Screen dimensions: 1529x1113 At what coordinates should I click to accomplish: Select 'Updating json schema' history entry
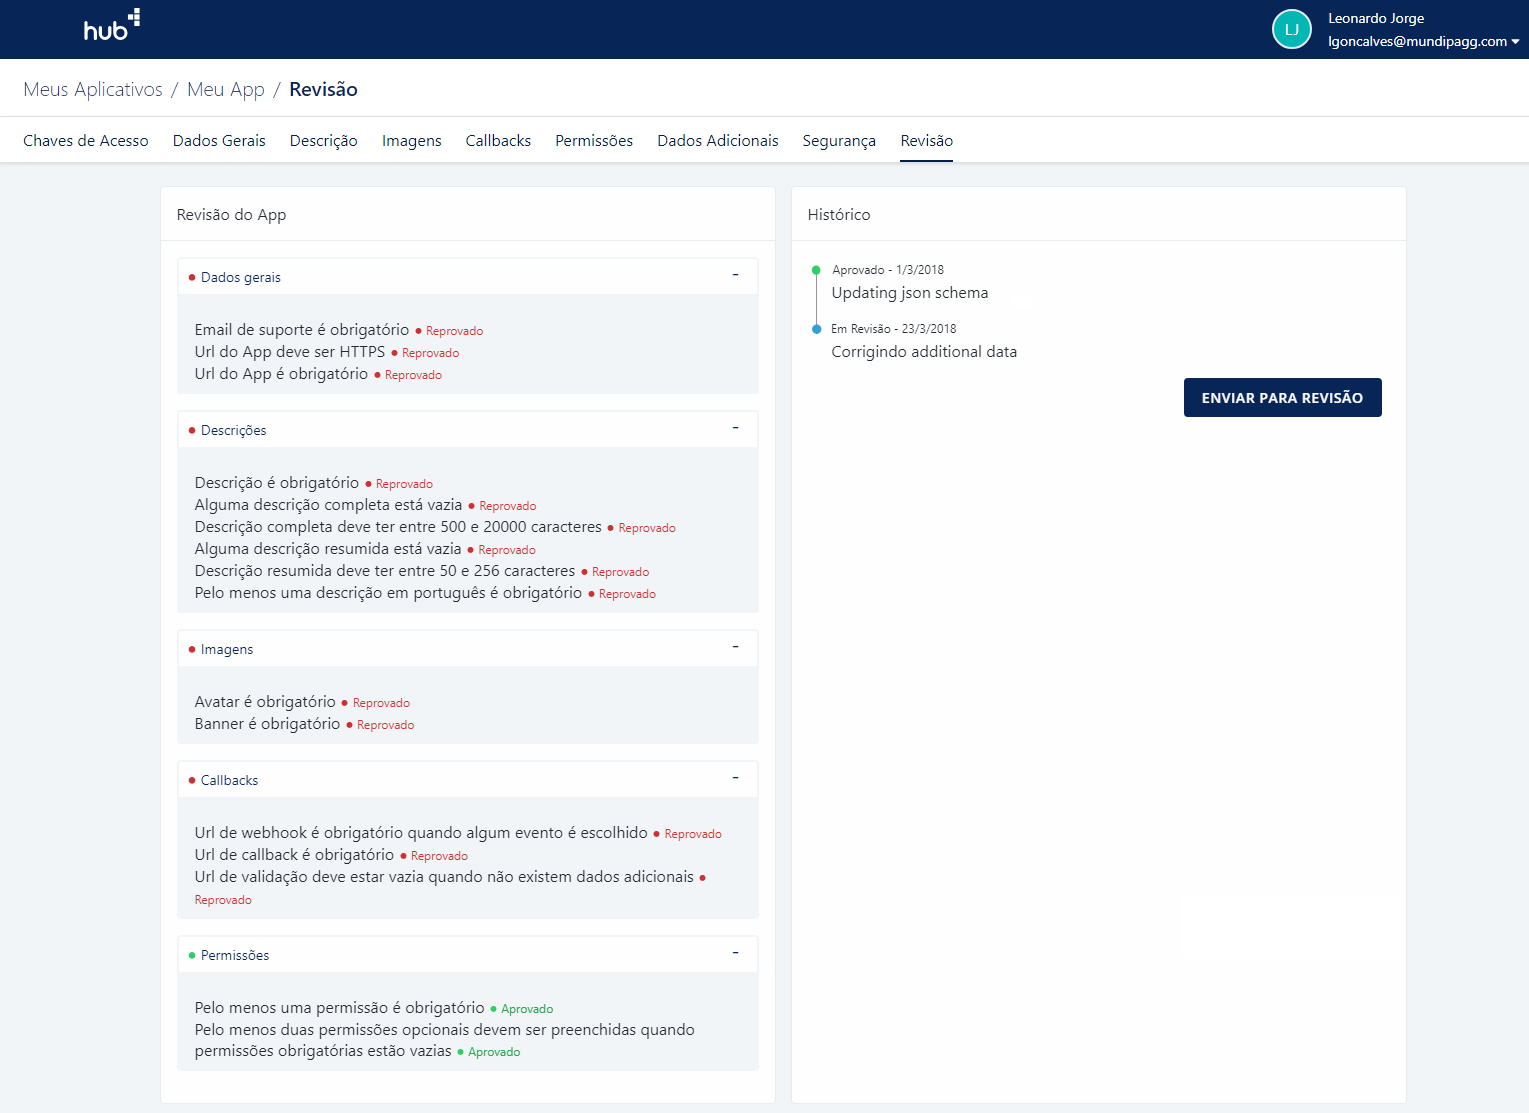click(910, 293)
